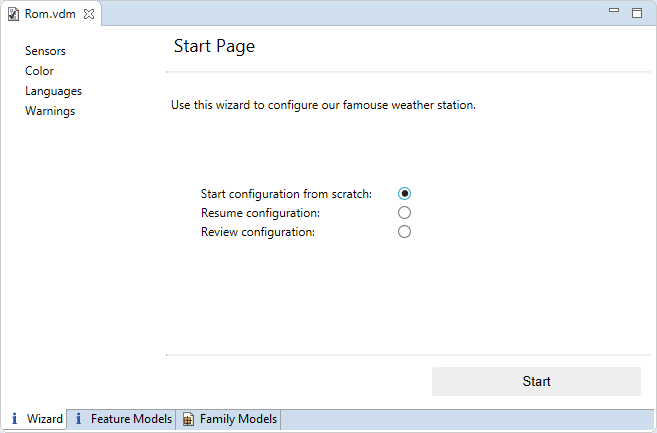Viewport: 657px width, 433px height.
Task: Select Start configuration from scratch radio button
Action: [405, 194]
